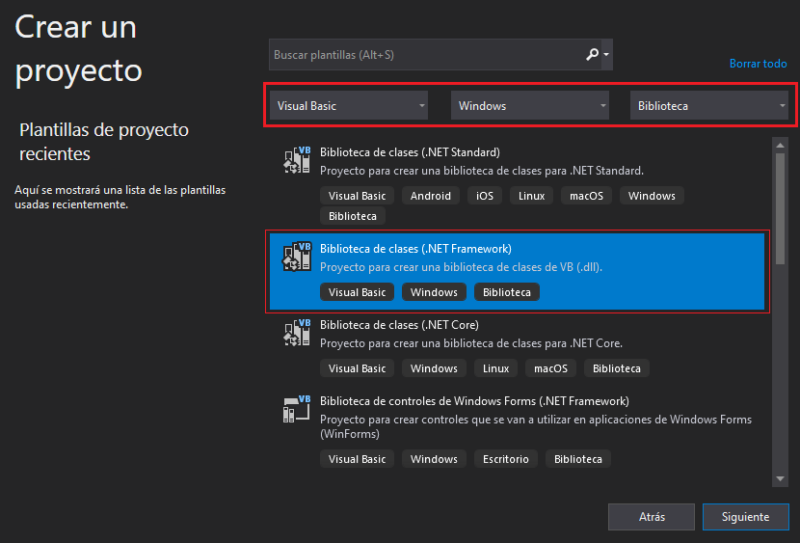Click the .NET Core class library icon

(x=297, y=334)
